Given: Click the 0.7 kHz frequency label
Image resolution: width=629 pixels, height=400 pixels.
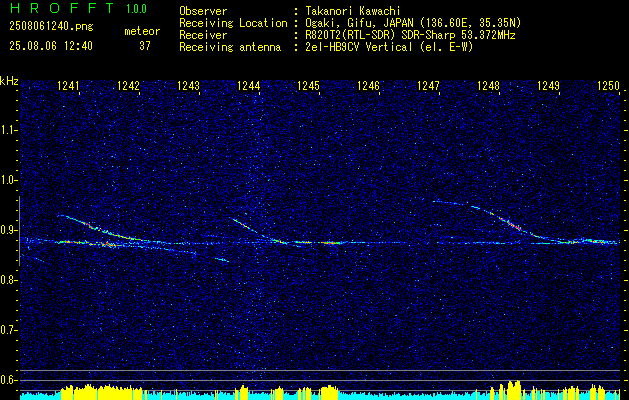Looking at the screenshot, I should (7, 330).
